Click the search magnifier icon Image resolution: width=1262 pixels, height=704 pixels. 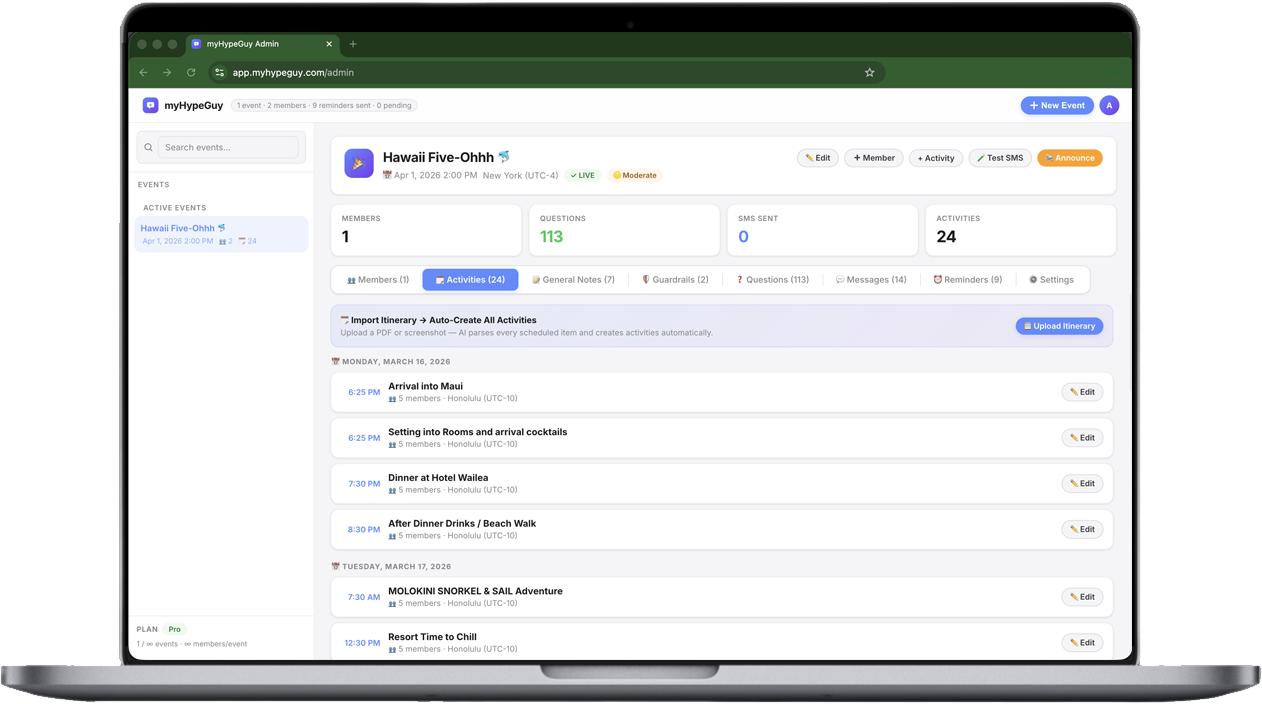[149, 147]
